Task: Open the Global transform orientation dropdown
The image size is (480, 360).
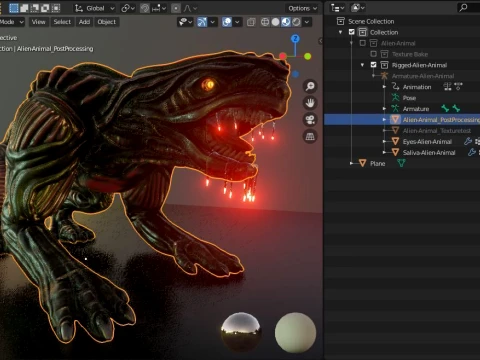Action: coord(95,8)
